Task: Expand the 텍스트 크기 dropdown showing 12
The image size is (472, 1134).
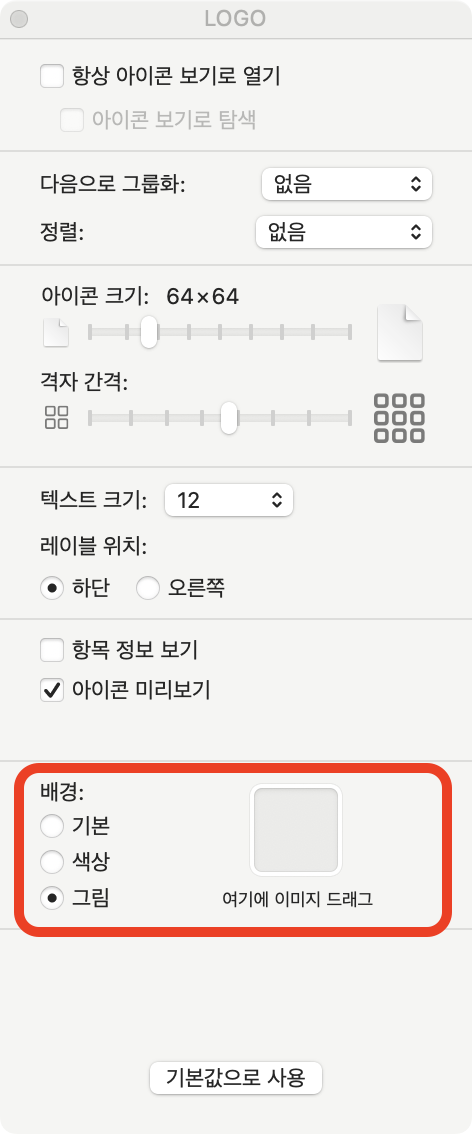Action: [229, 500]
